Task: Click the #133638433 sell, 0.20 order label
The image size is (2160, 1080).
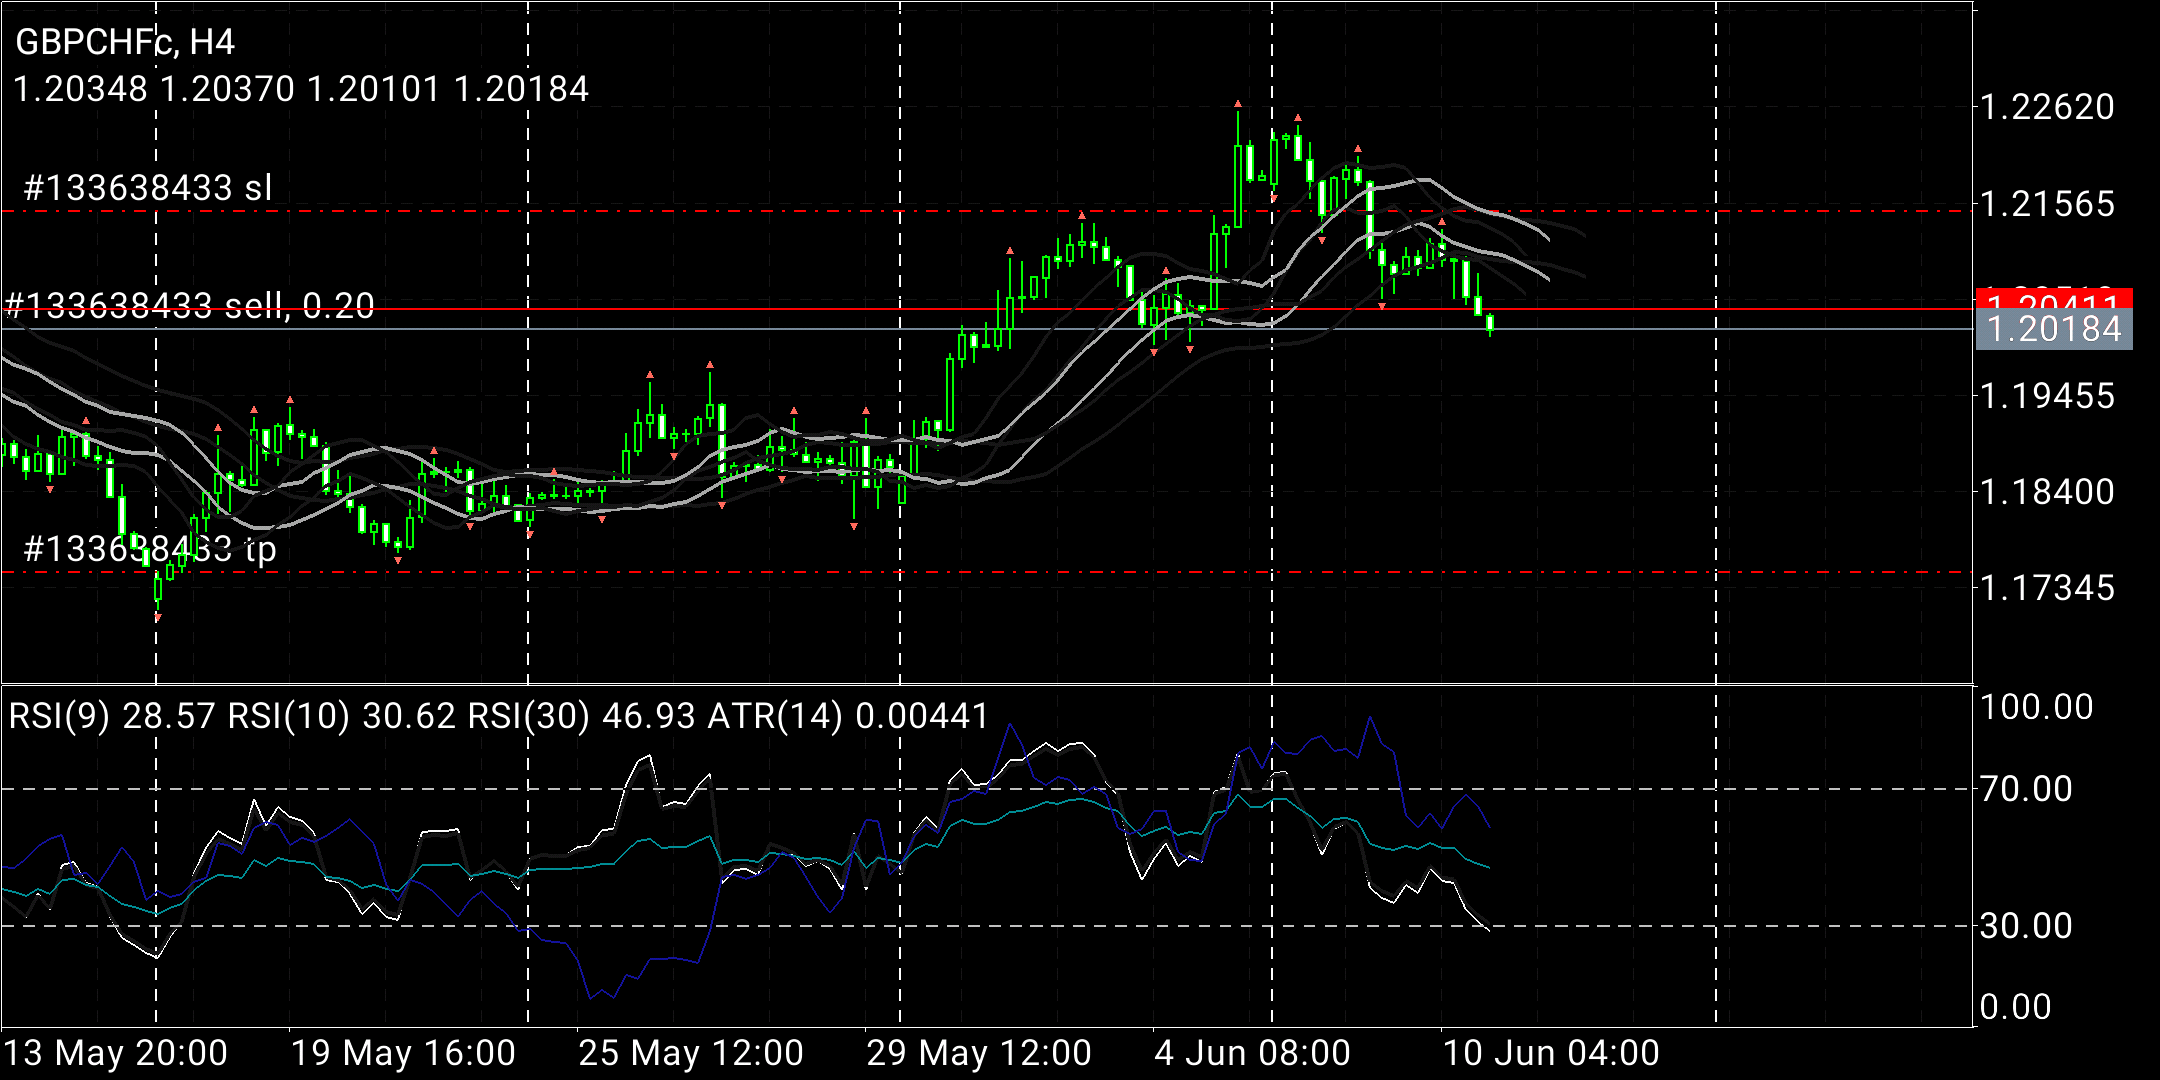Action: point(190,305)
